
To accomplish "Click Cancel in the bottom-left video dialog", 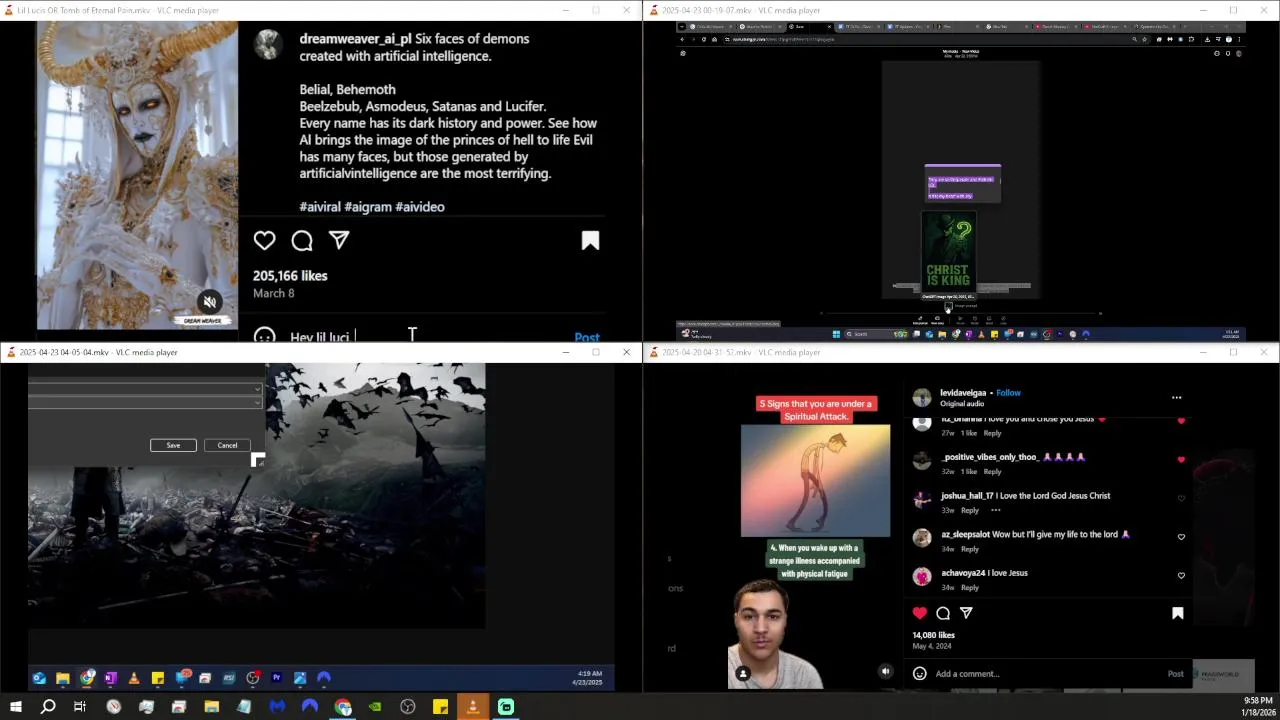I will (x=227, y=445).
